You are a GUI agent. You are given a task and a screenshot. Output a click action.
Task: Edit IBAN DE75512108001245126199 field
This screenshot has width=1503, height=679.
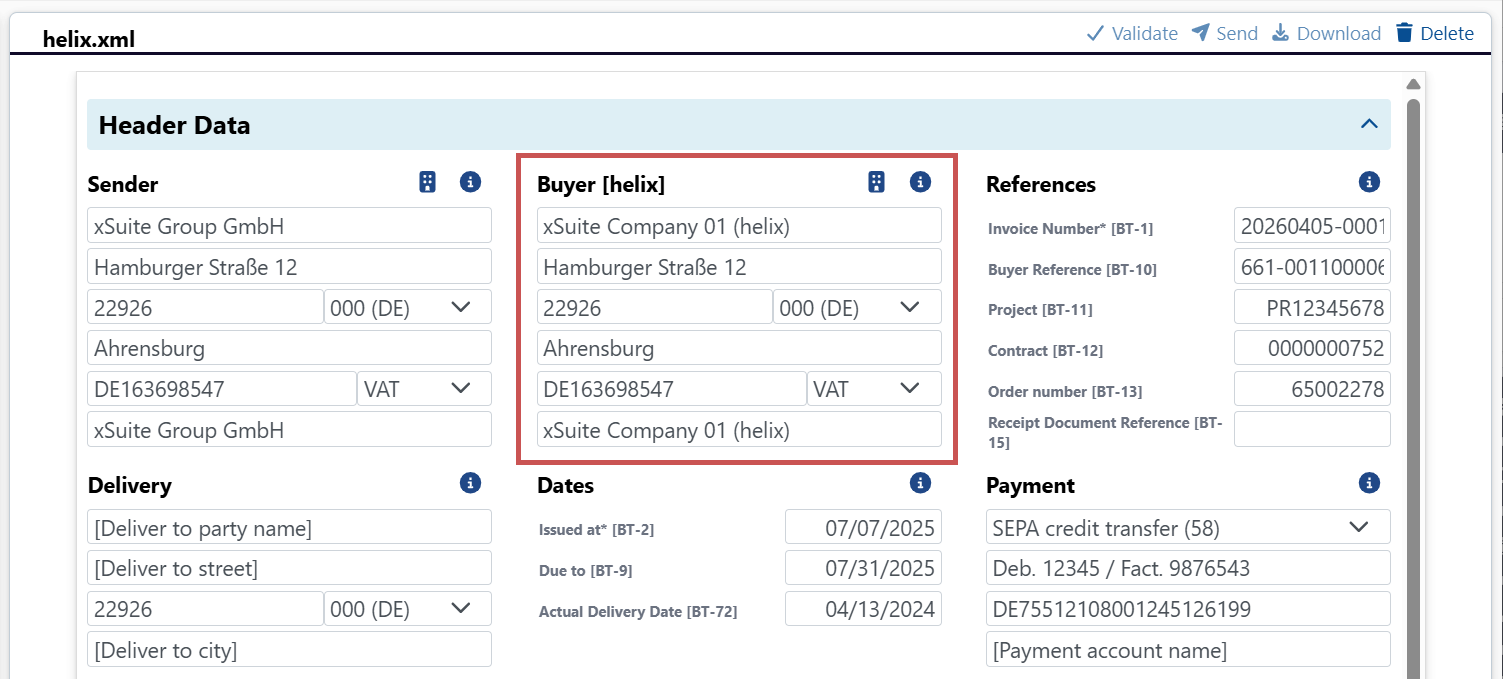click(1188, 608)
